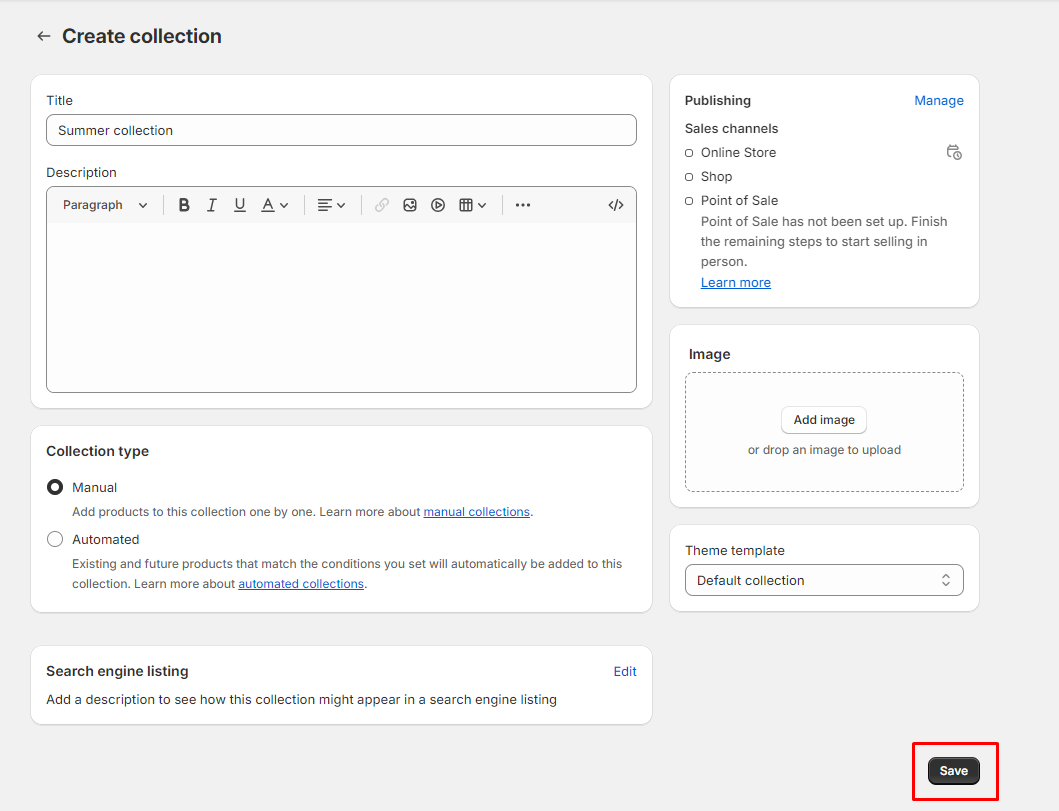The image size is (1059, 811).
Task: Click the Summer collection title field
Action: point(340,130)
